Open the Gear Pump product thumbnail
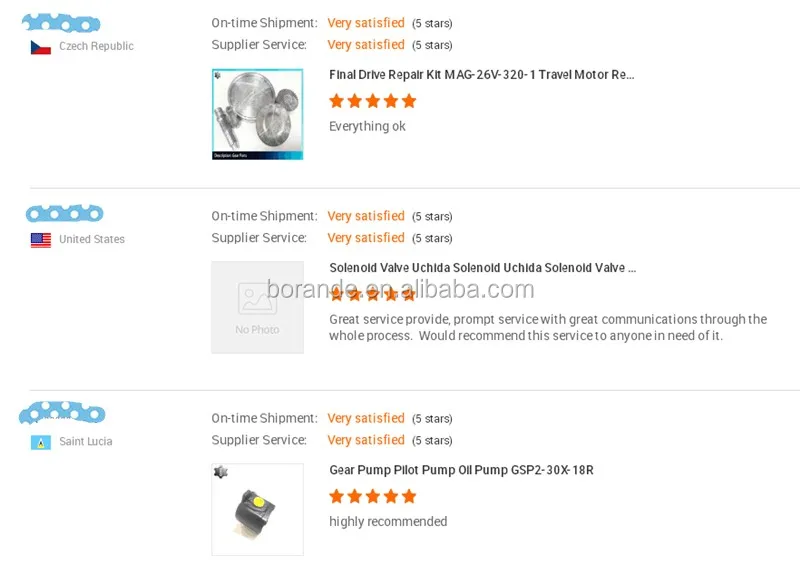Image resolution: width=800 pixels, height=574 pixels. tap(257, 509)
